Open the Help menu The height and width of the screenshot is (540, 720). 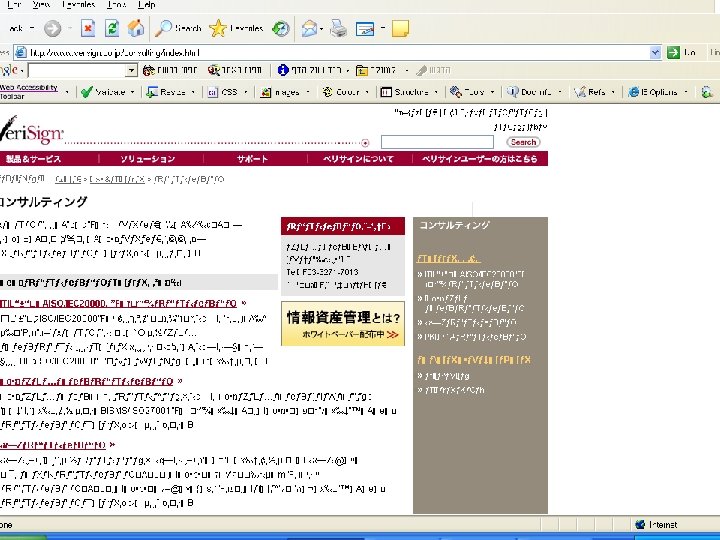click(x=146, y=5)
